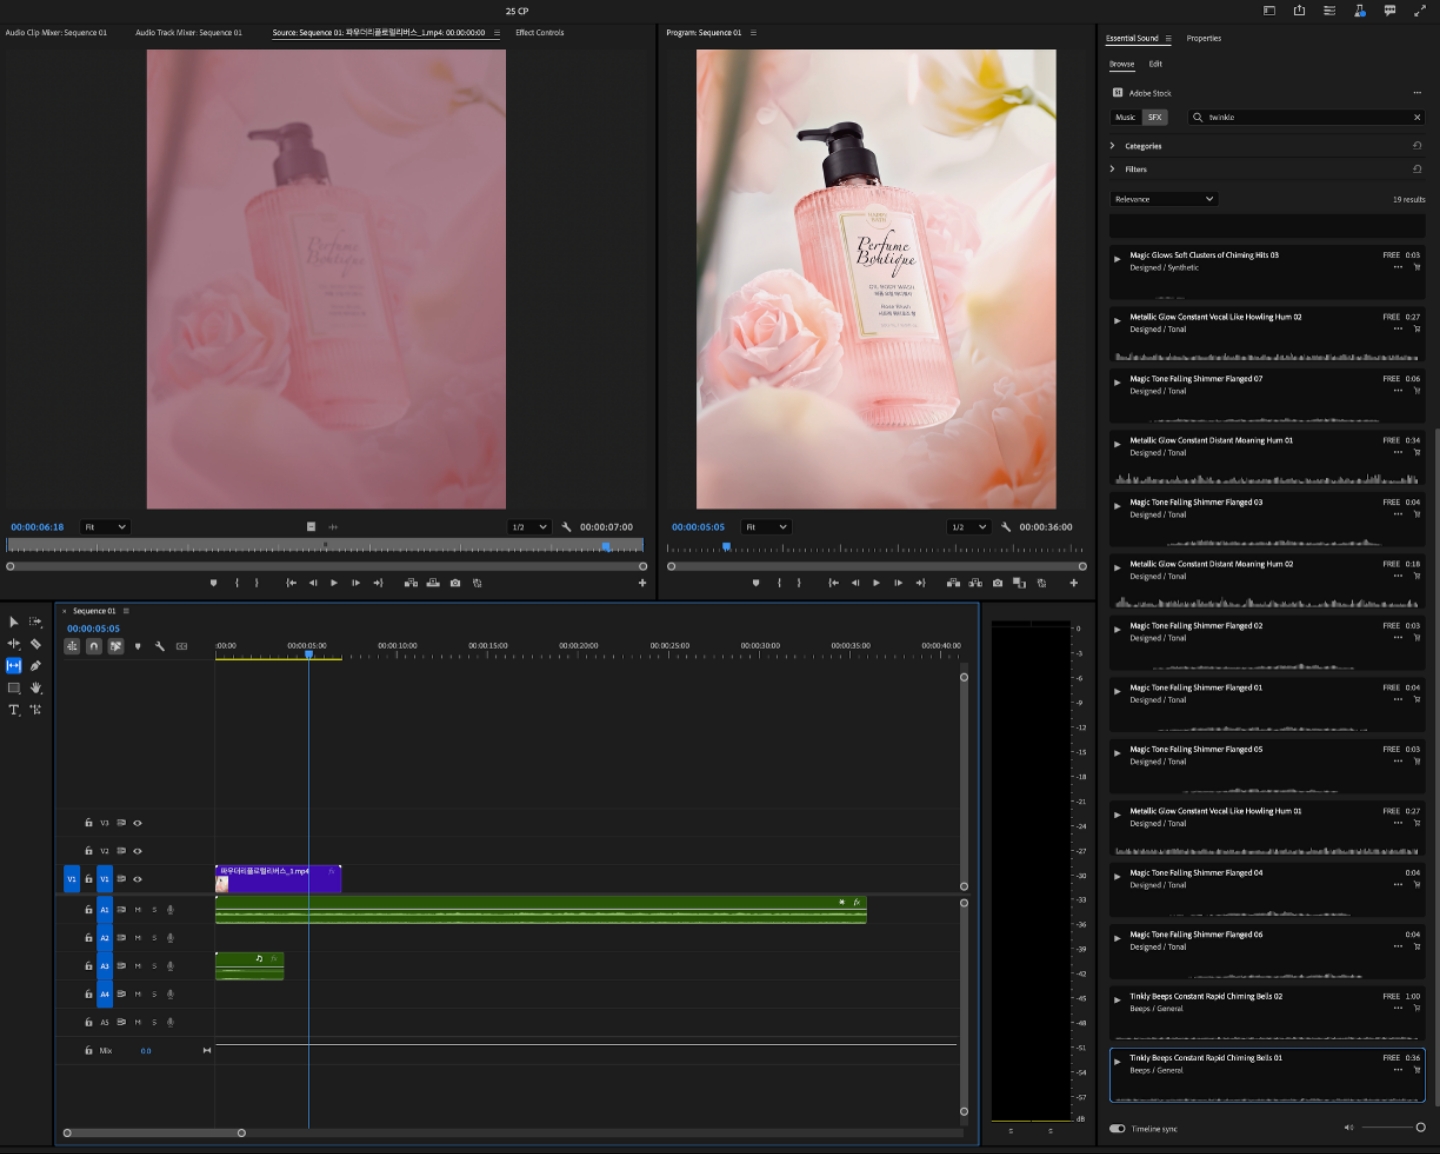The image size is (1440, 1154).
Task: Select the Pen tool
Action: click(x=36, y=666)
